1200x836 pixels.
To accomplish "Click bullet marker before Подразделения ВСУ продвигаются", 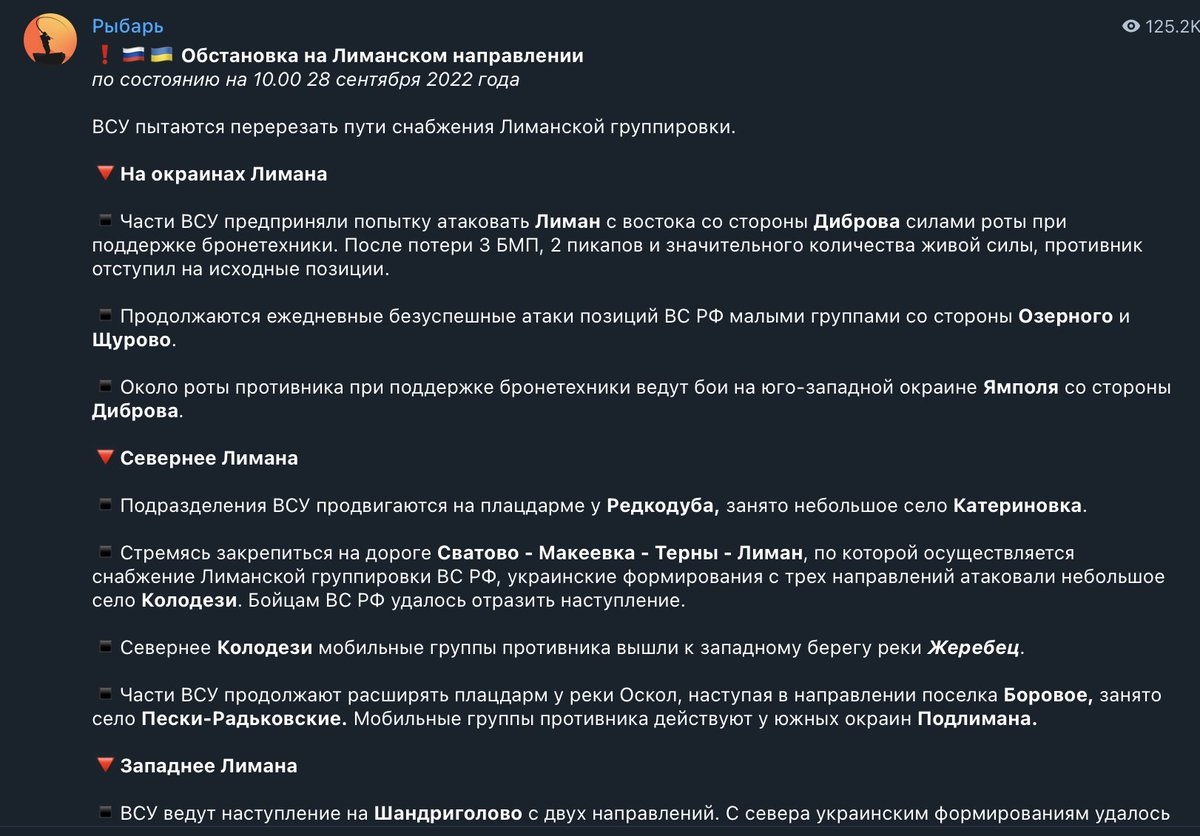I will (104, 505).
